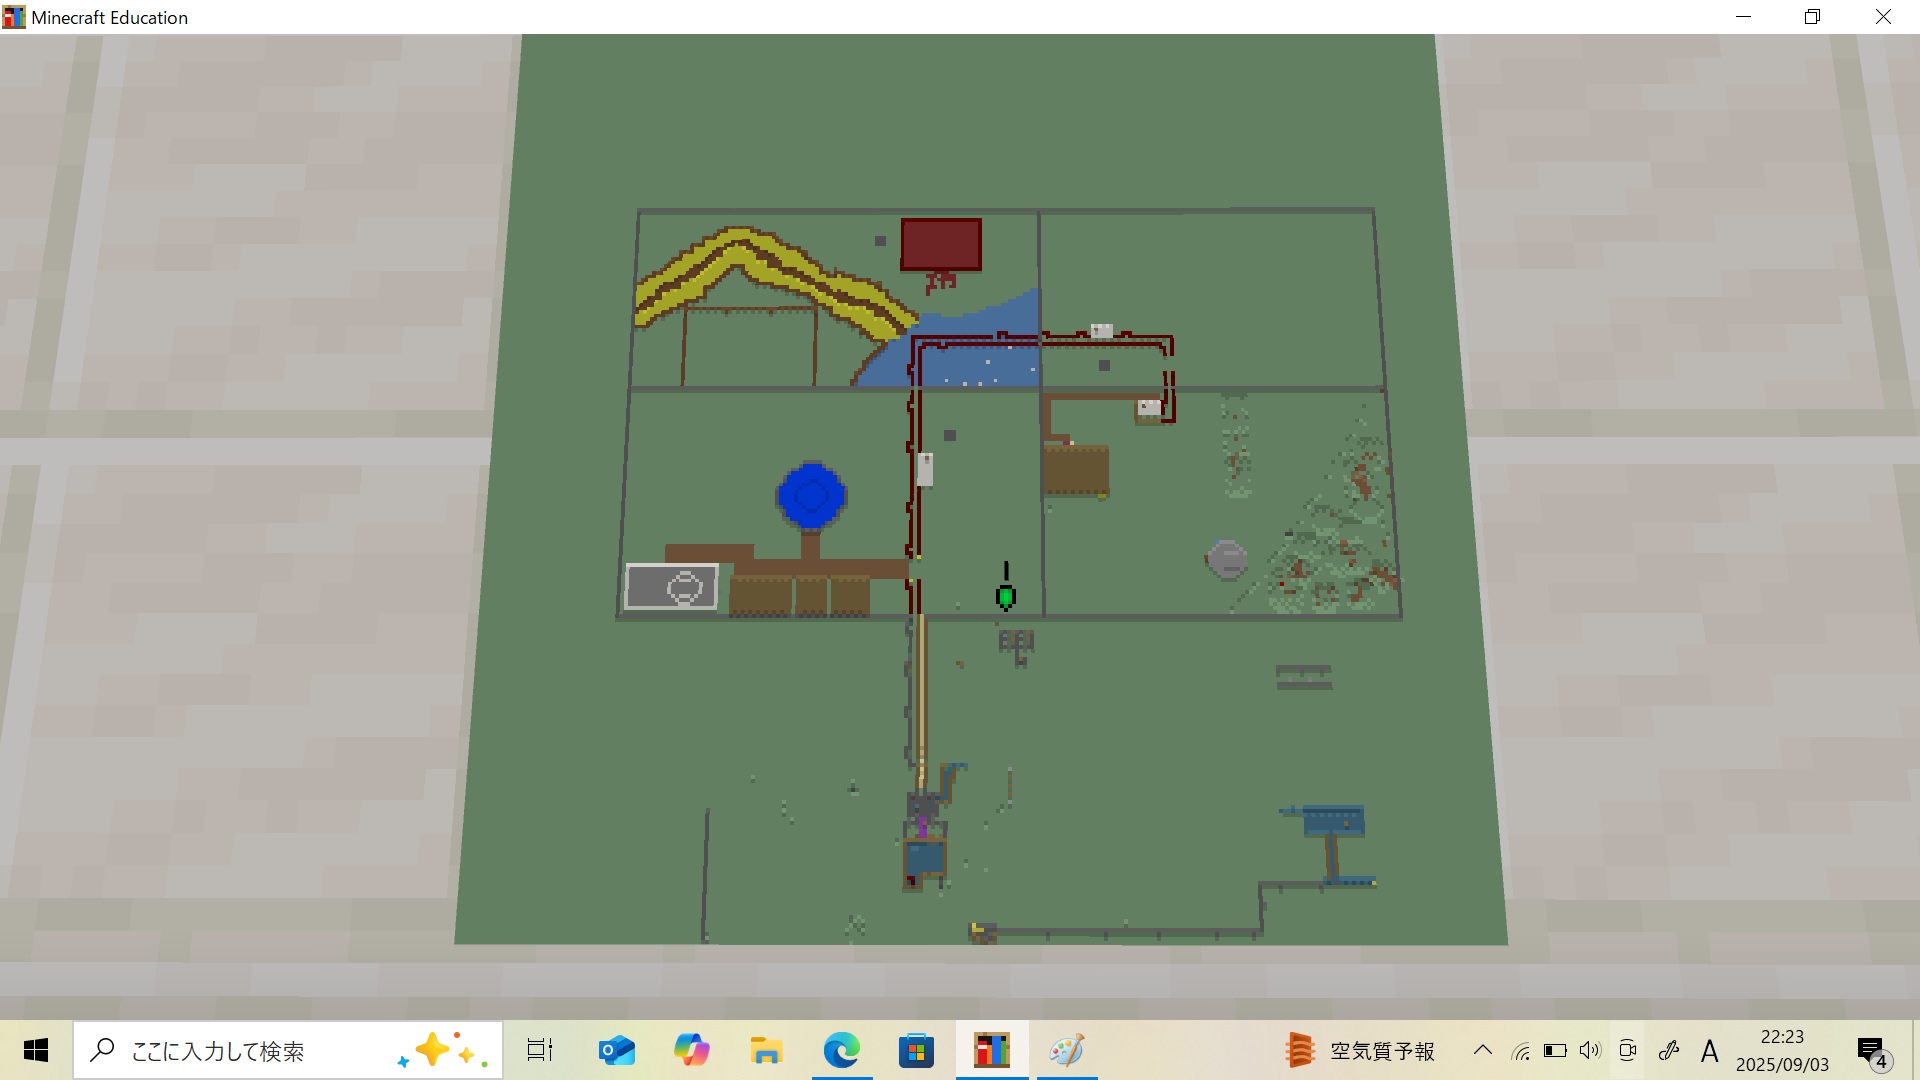Open the Paint app in taskbar
The height and width of the screenshot is (1080, 1920).
coord(1066,1051)
